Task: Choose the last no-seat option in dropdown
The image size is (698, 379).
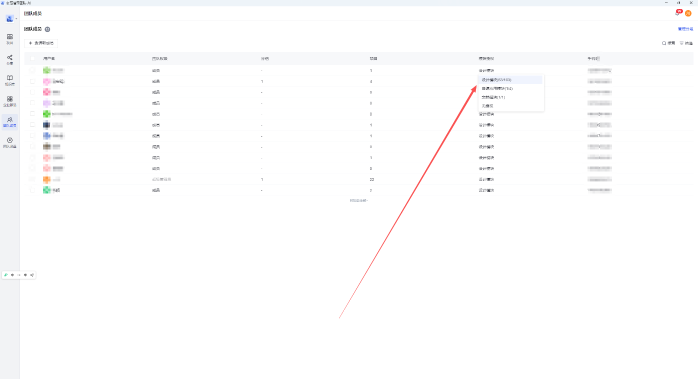Action: (511, 106)
